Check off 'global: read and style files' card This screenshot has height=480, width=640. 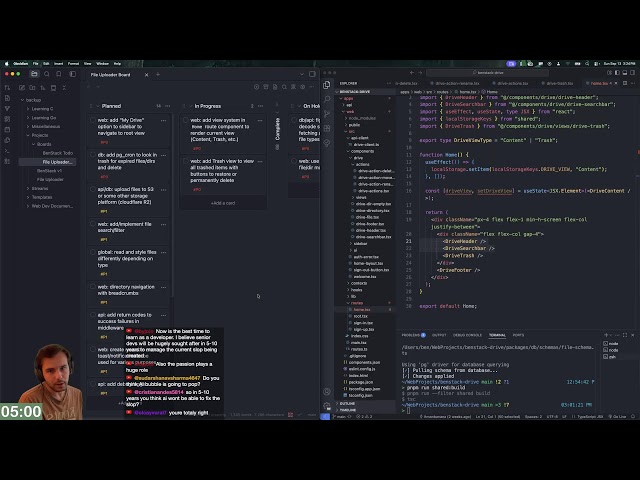point(93,252)
